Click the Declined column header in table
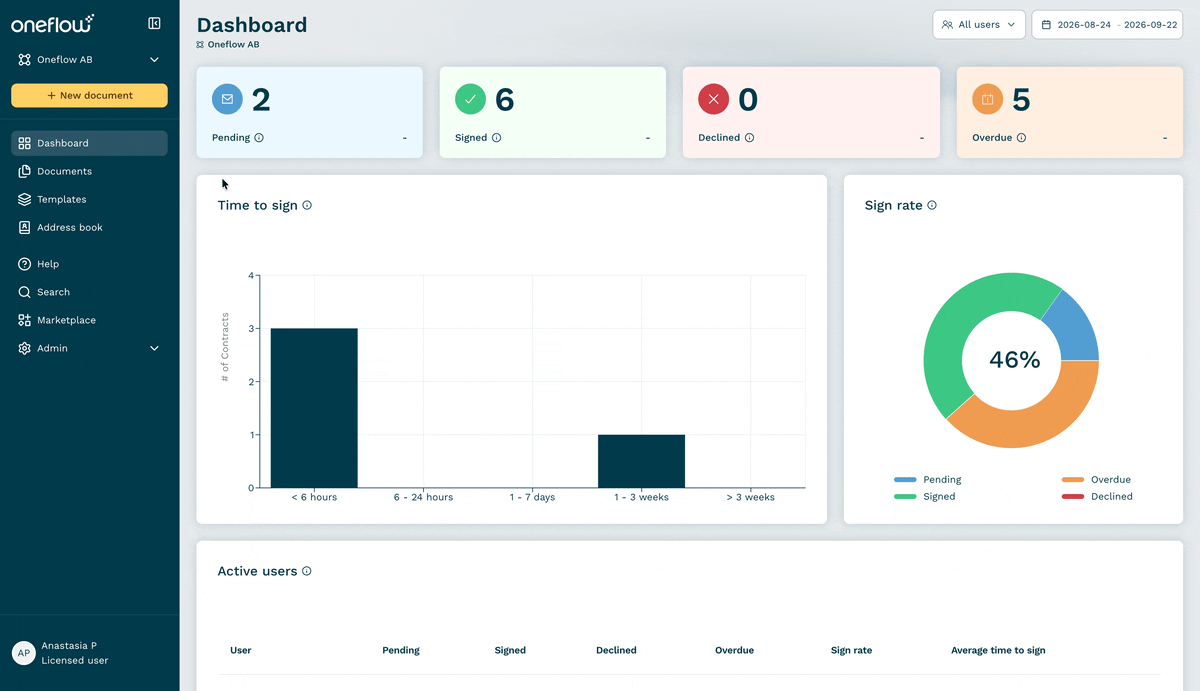This screenshot has width=1200, height=691. pyautogui.click(x=616, y=650)
